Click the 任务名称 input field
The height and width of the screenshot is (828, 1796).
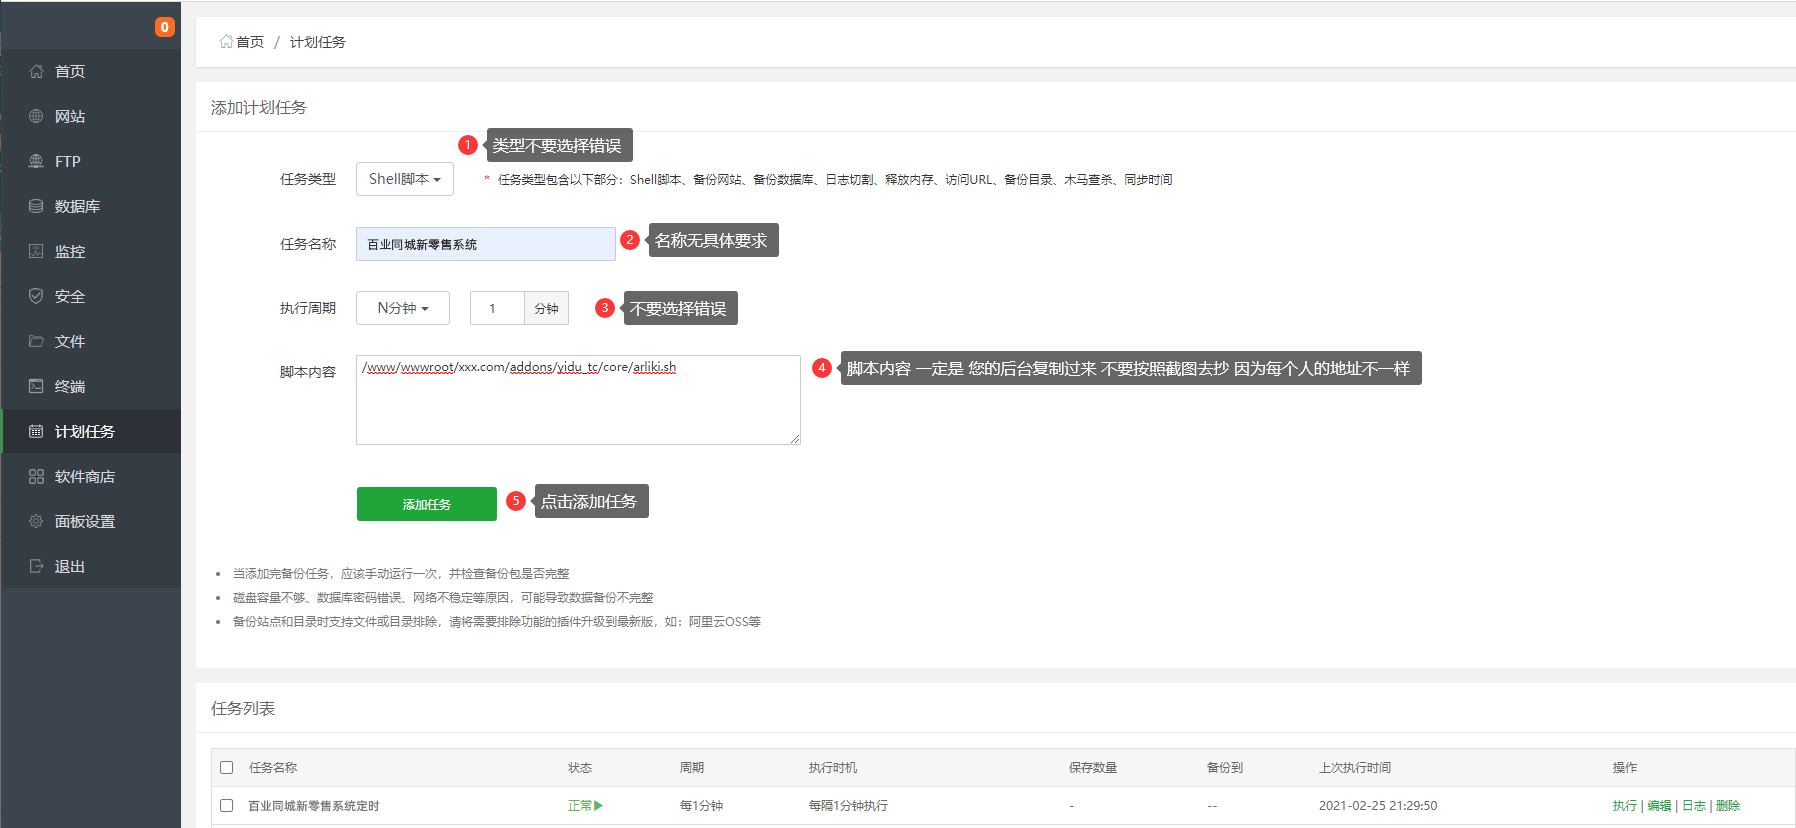486,244
